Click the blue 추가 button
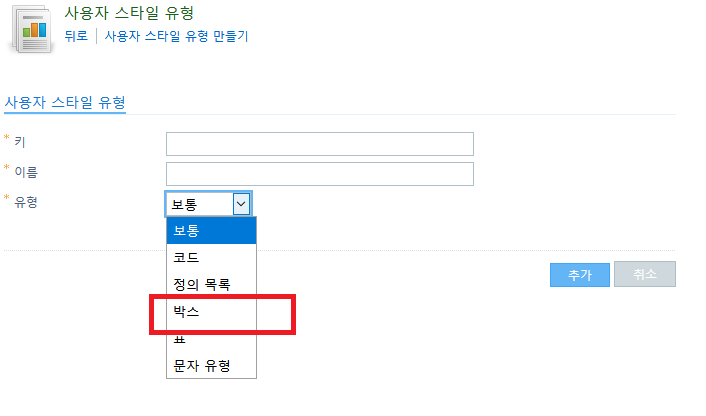The width and height of the screenshot is (706, 416). tap(580, 275)
